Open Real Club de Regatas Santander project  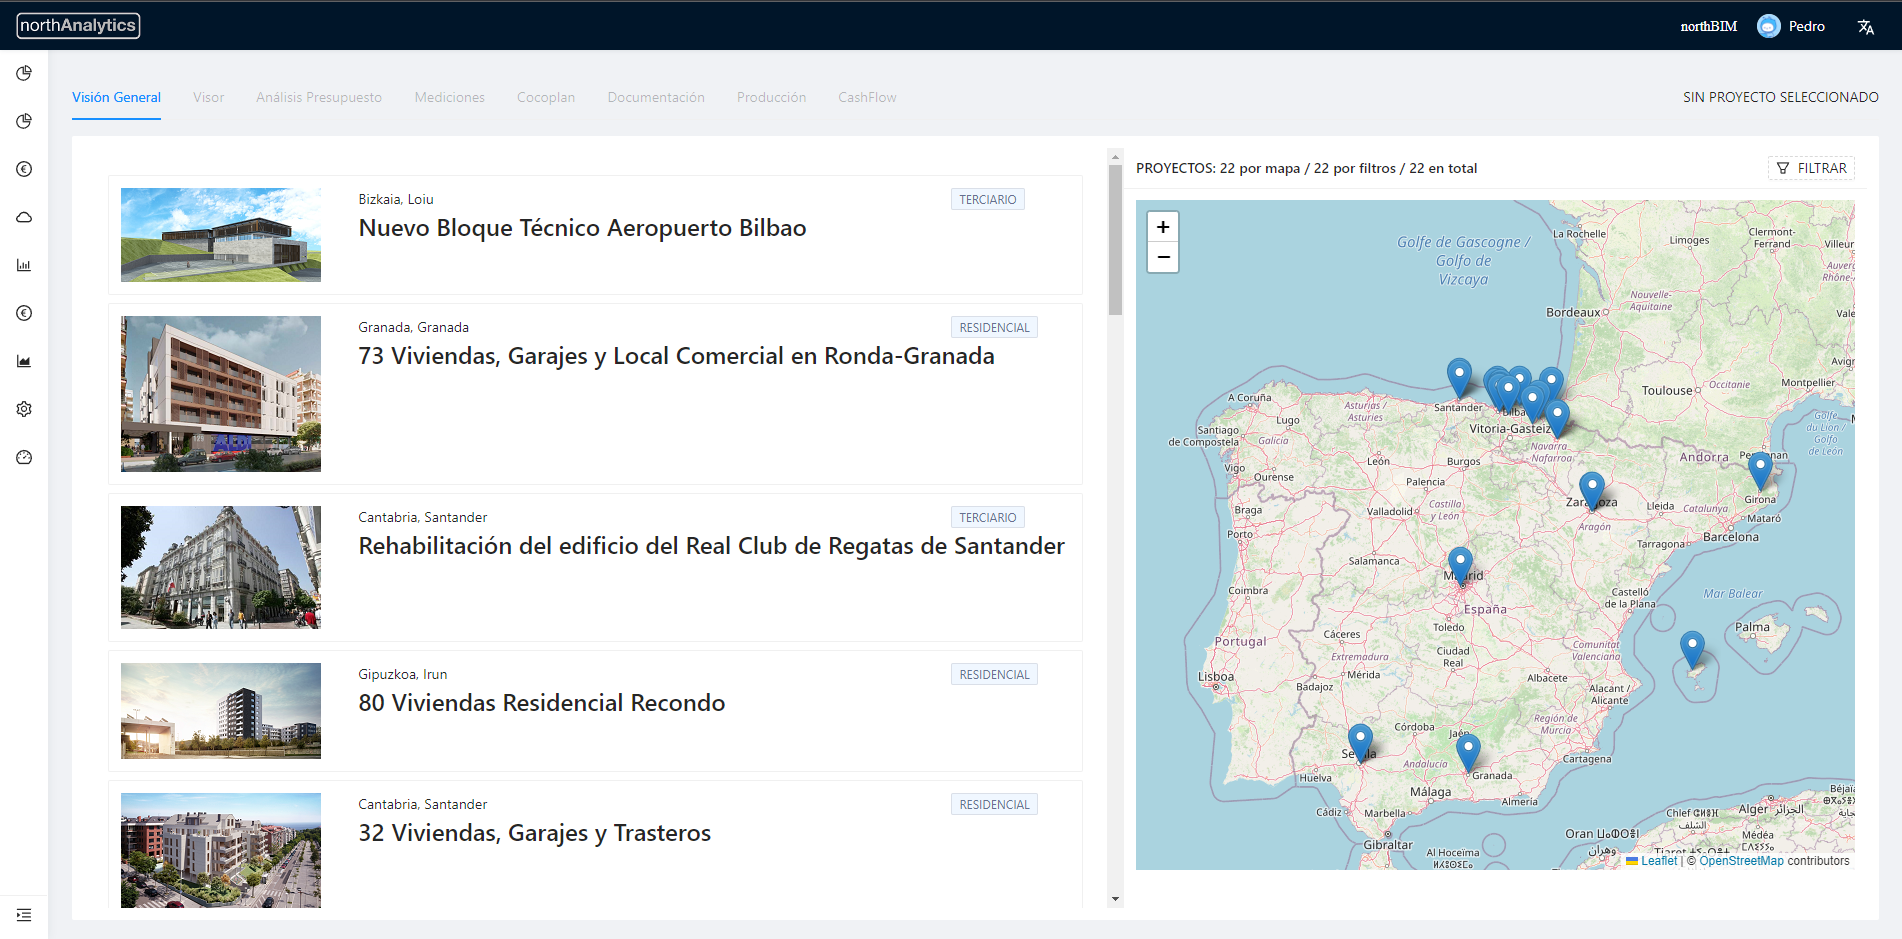711,546
